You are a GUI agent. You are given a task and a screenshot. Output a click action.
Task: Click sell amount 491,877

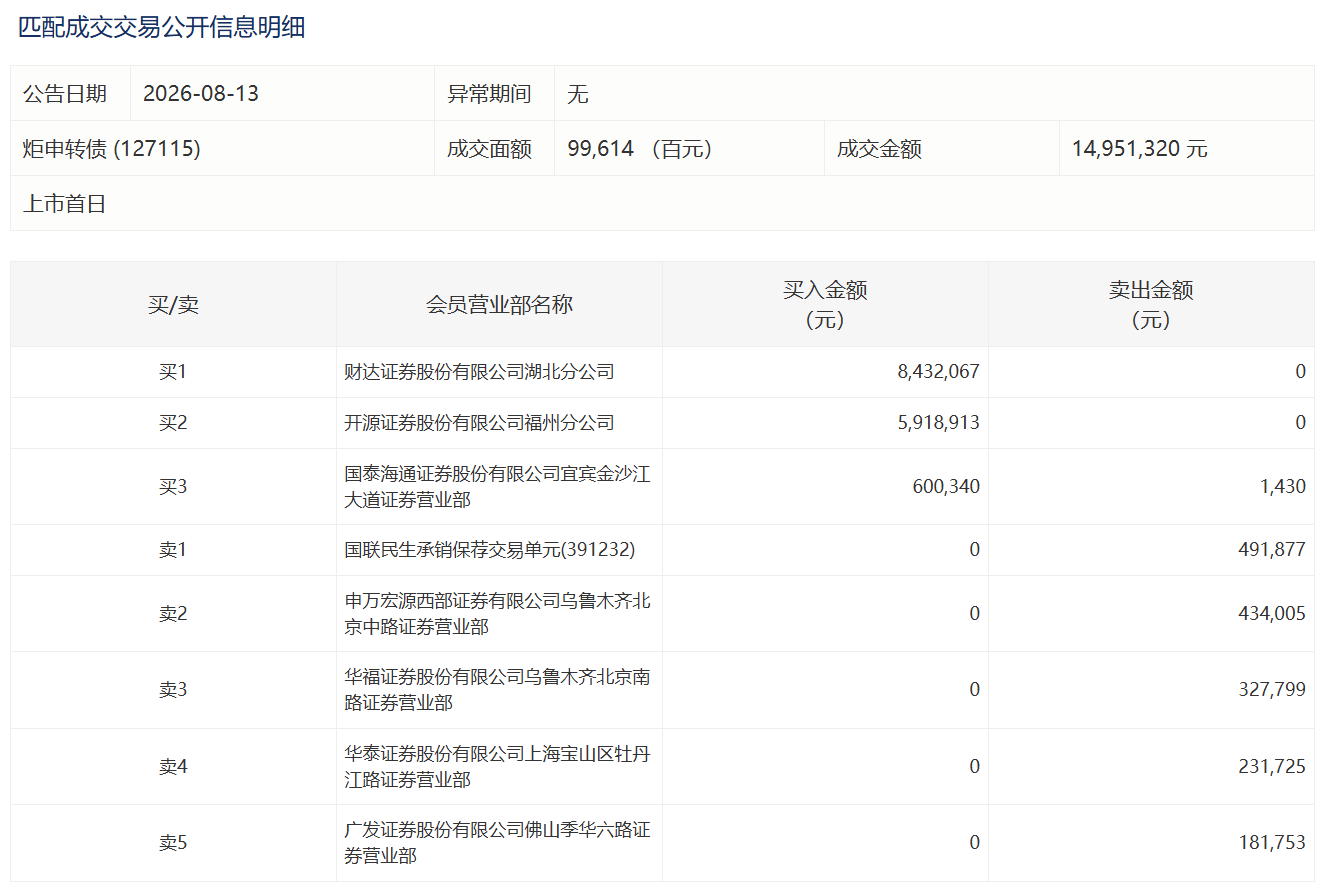pyautogui.click(x=1272, y=550)
